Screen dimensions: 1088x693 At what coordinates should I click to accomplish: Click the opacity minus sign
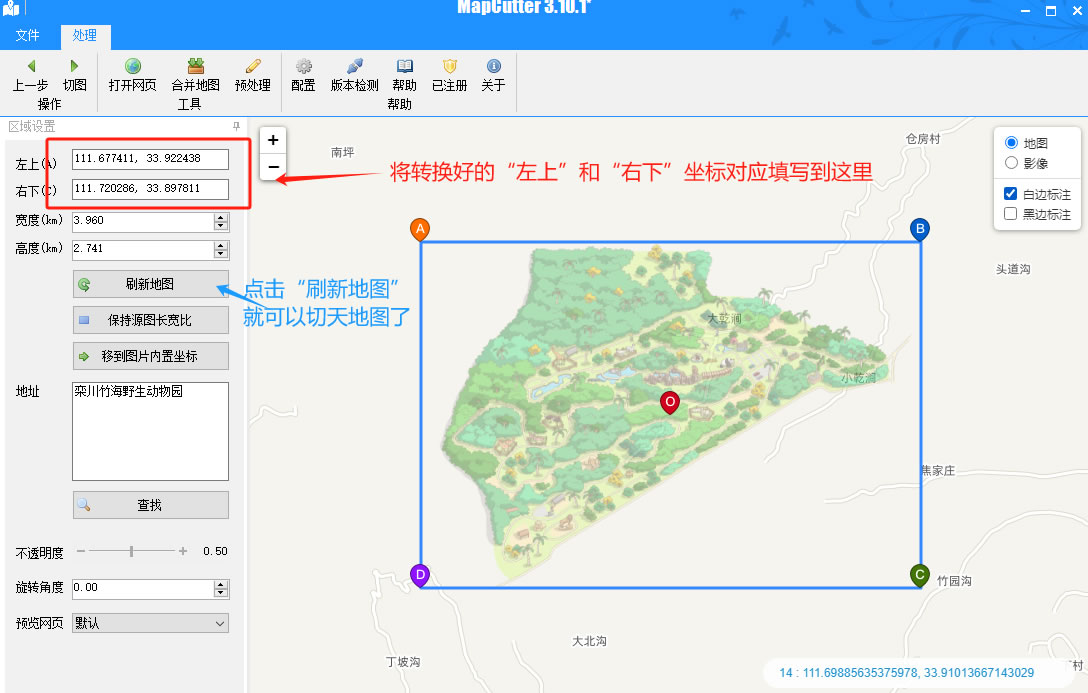[80, 551]
